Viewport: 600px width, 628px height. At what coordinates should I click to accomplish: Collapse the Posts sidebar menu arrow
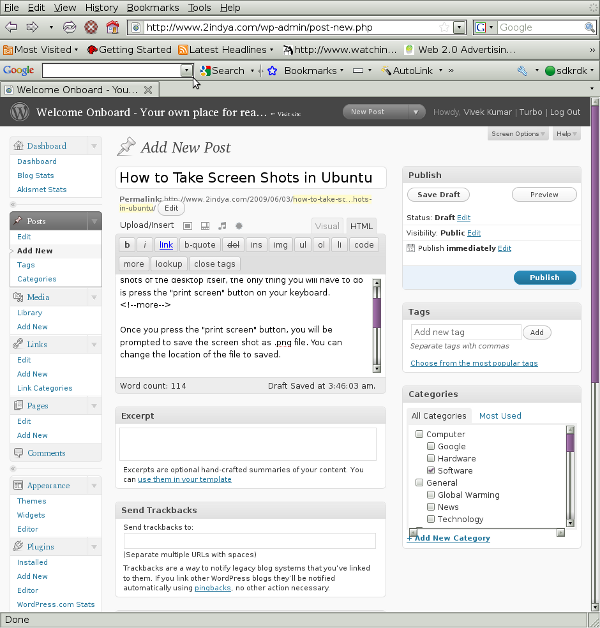tap(94, 221)
